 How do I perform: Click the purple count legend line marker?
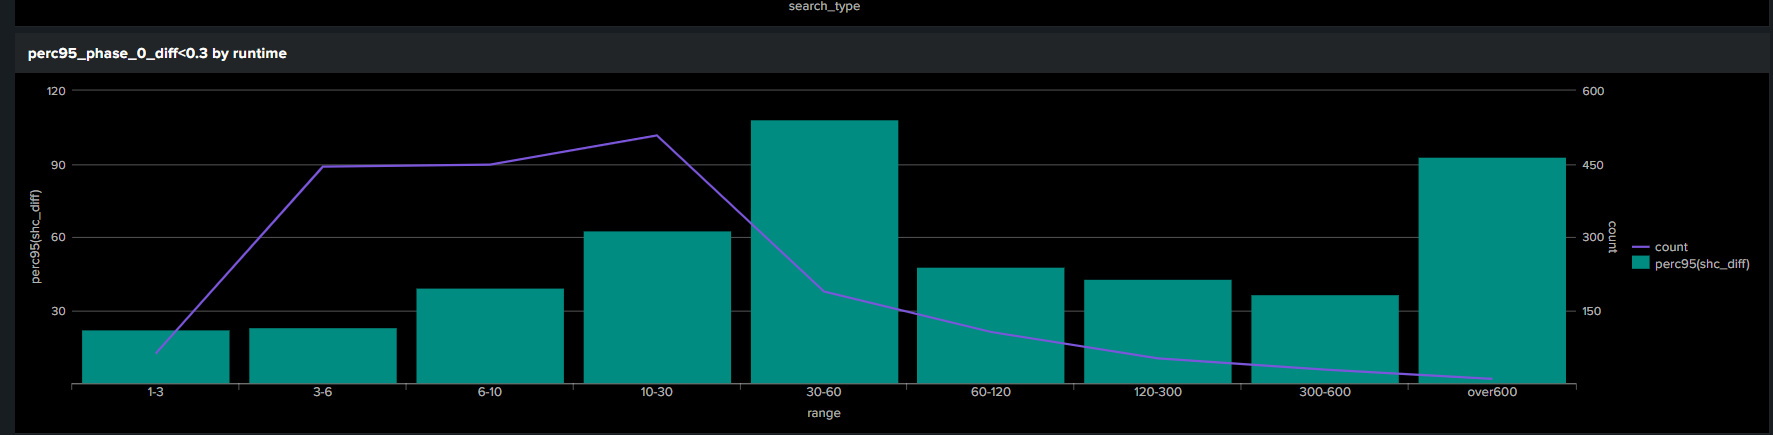[1640, 247]
